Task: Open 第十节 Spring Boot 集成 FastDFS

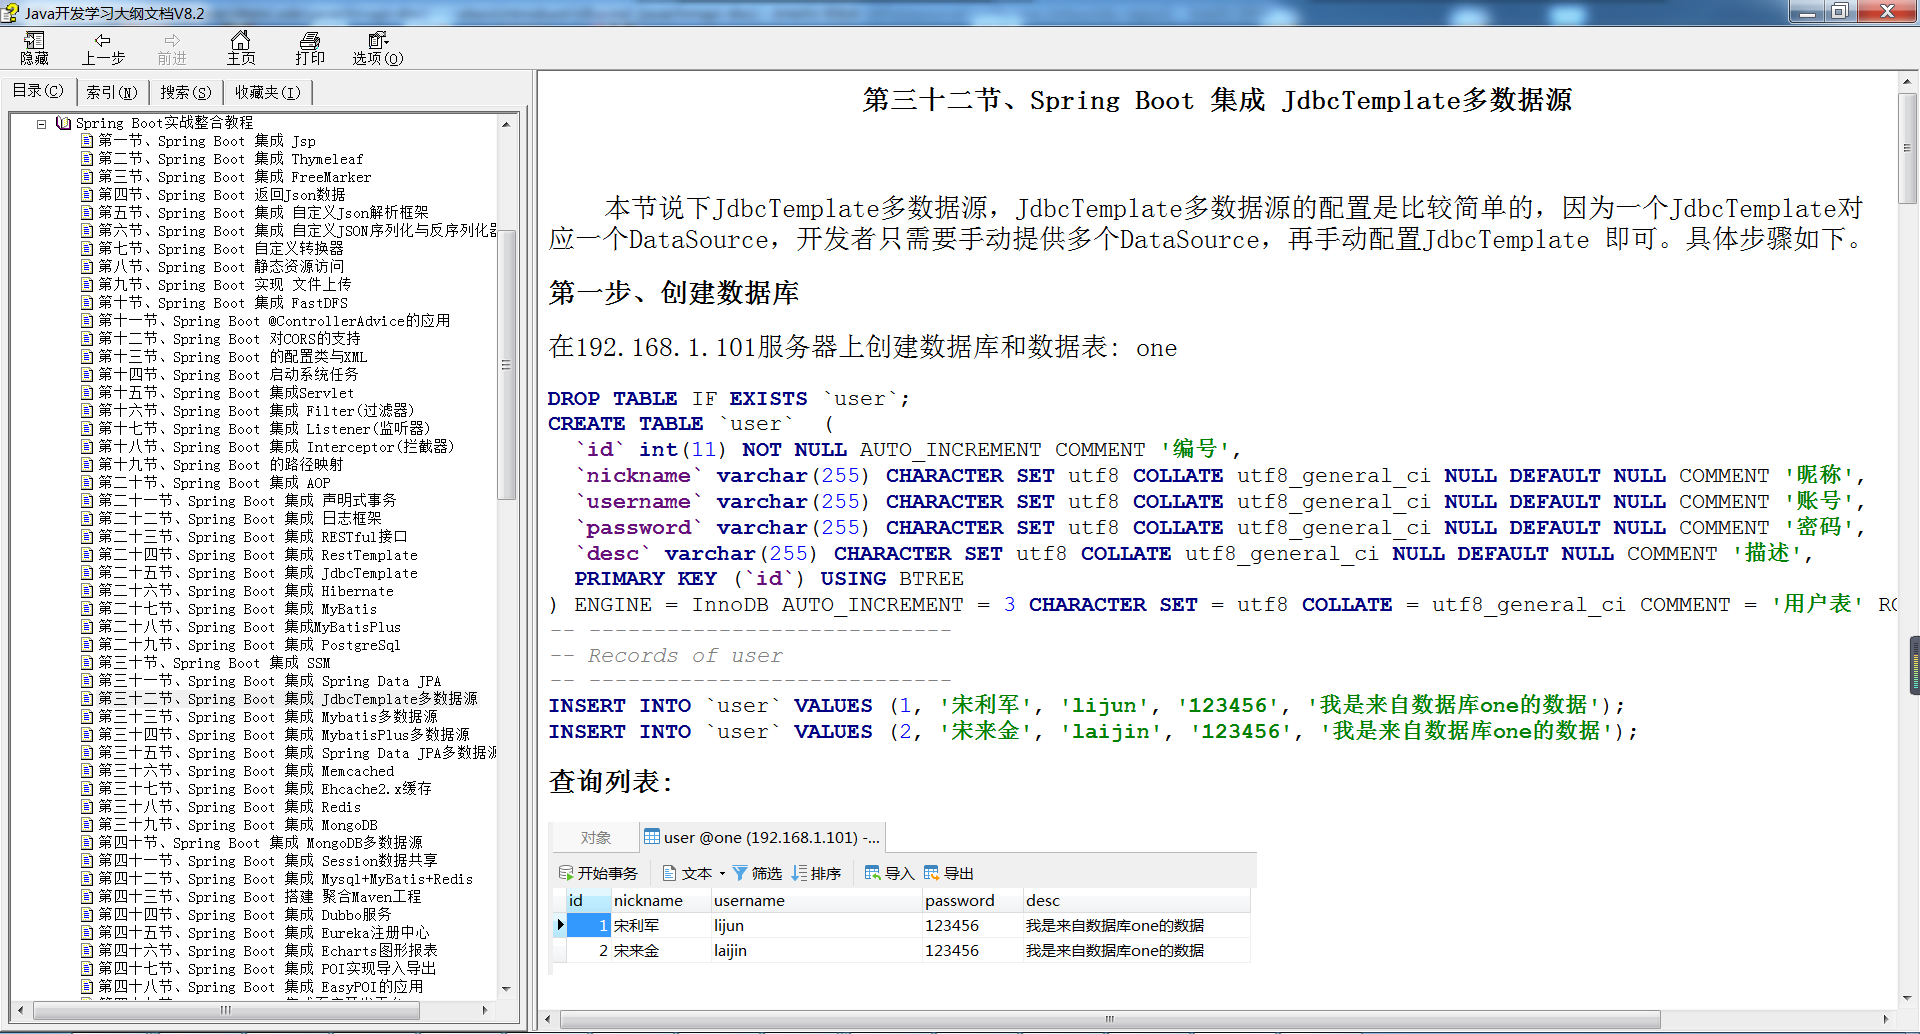Action: (x=223, y=303)
